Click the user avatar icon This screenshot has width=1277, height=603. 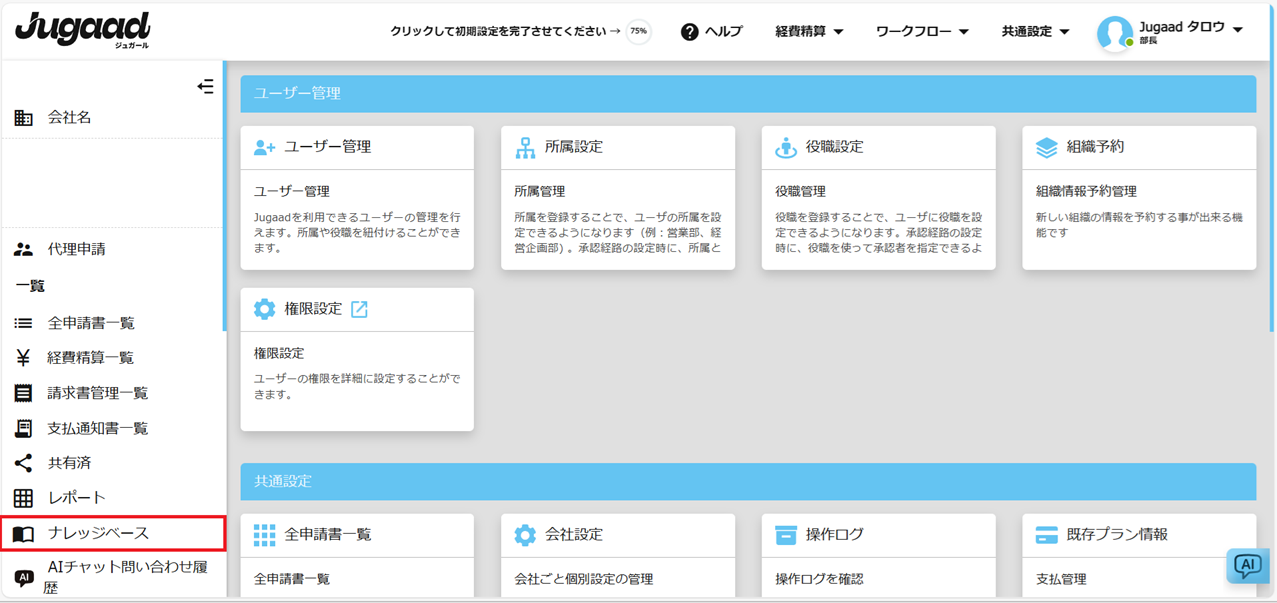pyautogui.click(x=1114, y=33)
